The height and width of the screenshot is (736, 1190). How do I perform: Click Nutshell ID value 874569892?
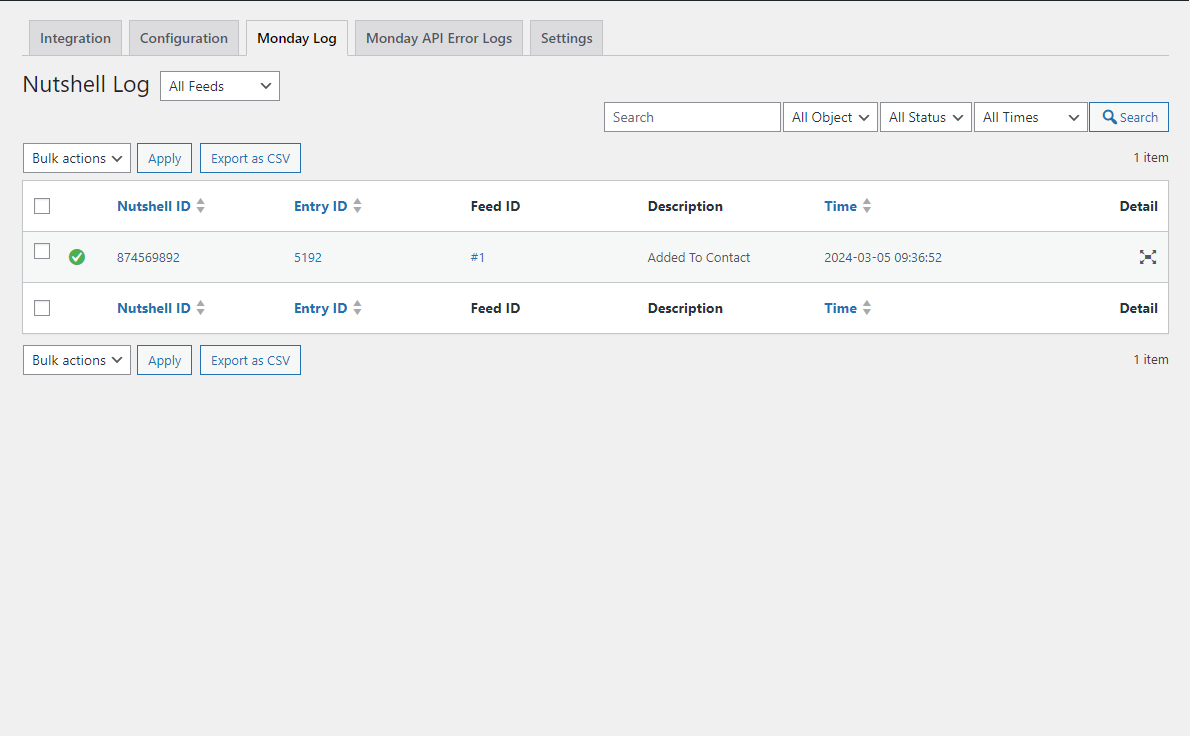[x=148, y=257]
